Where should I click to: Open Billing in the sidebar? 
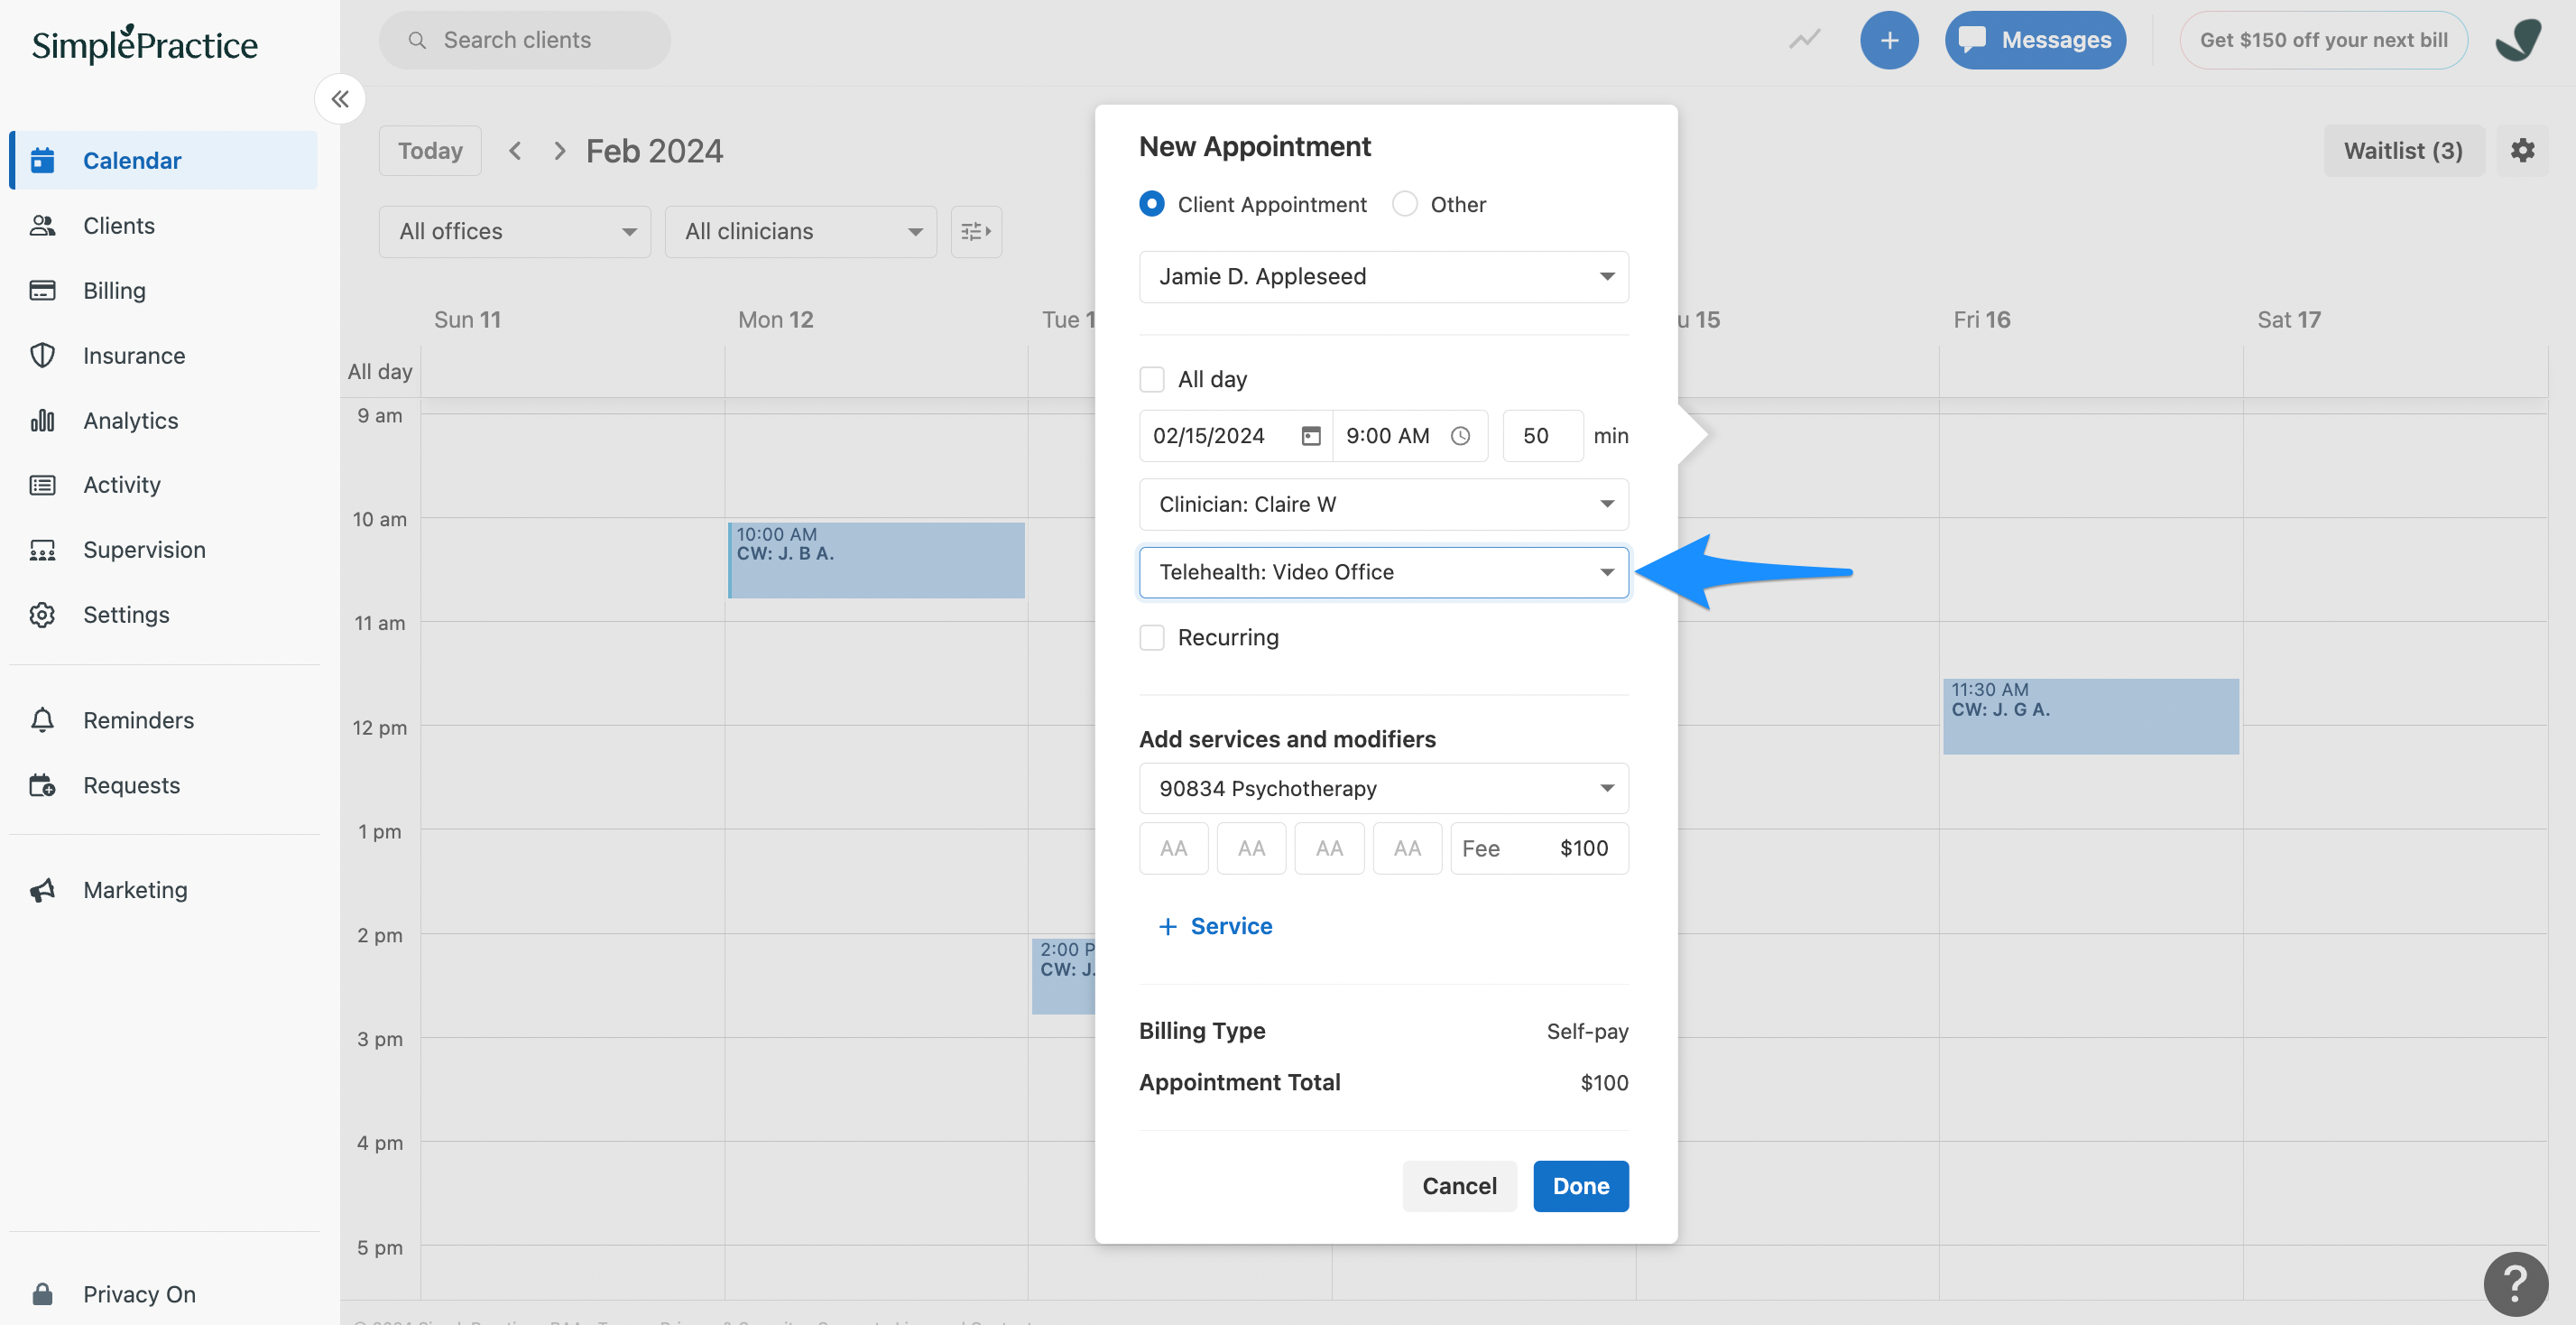click(114, 290)
